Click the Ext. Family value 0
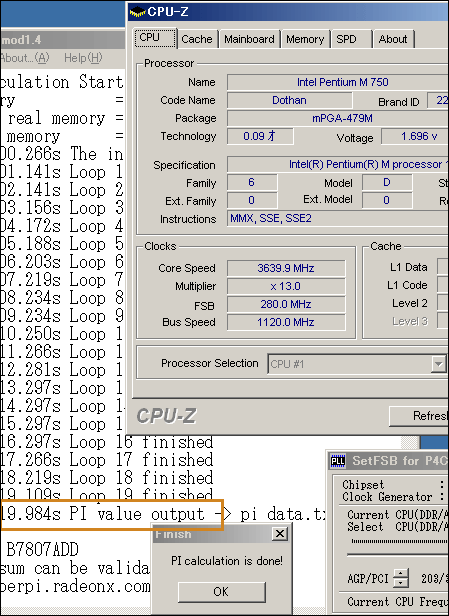The image size is (449, 616). coord(252,200)
